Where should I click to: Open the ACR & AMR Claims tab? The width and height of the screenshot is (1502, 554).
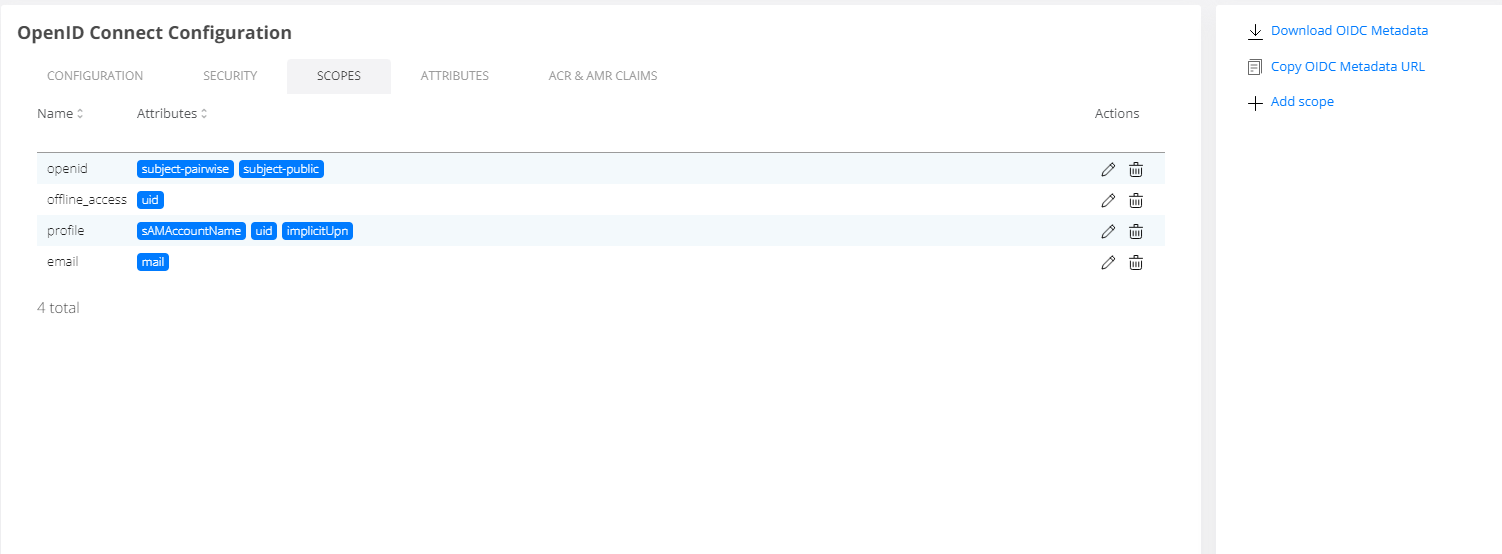pos(603,76)
